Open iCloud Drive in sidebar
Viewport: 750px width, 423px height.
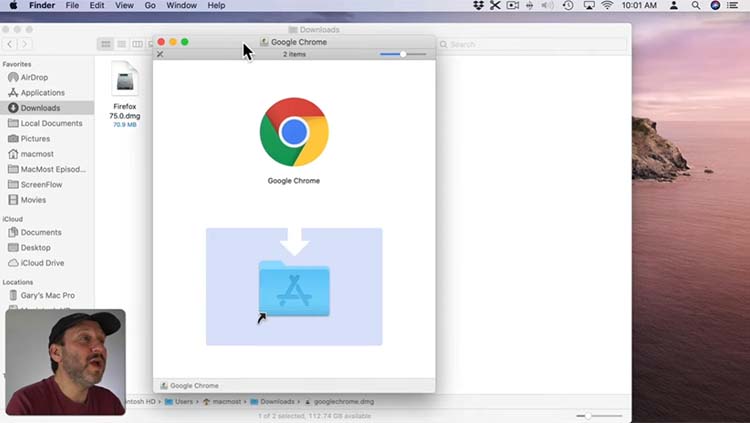pyautogui.click(x=47, y=263)
